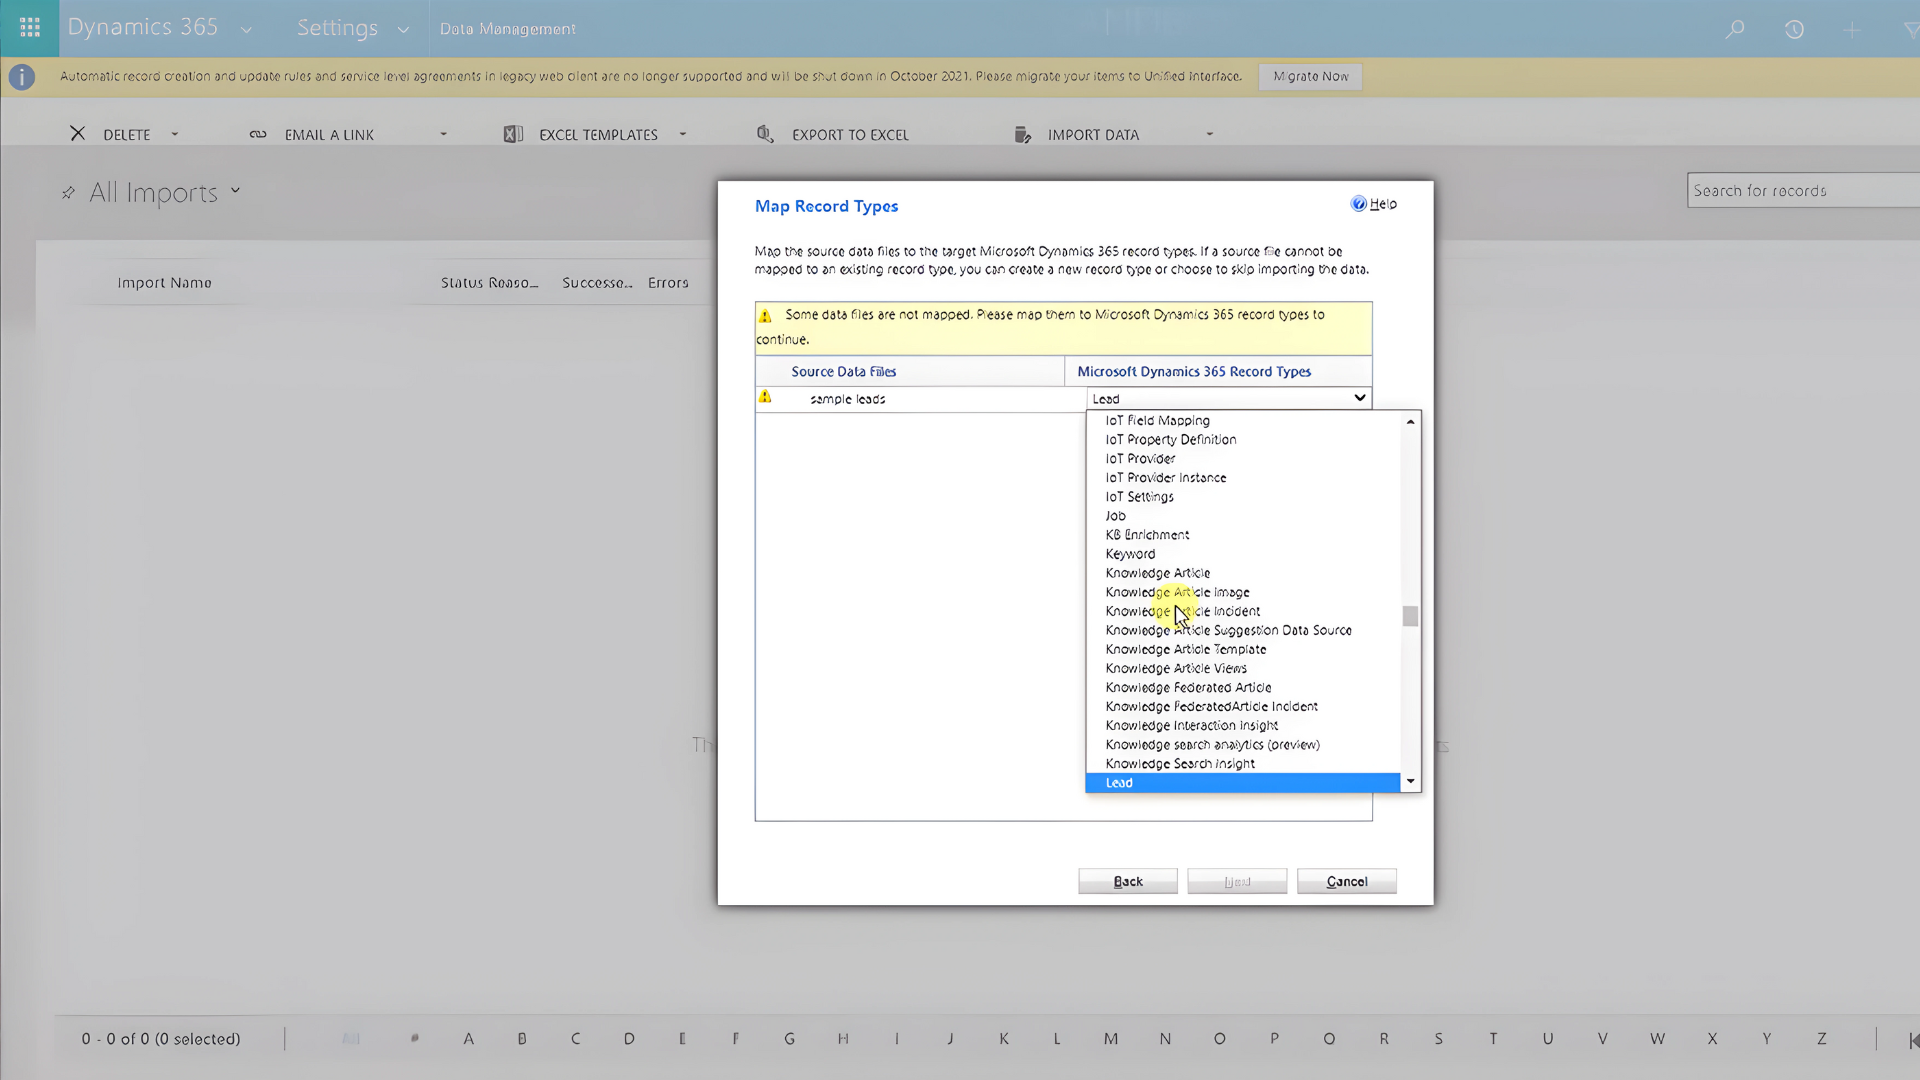Click in Search for records field
1920x1080 pixels.
coord(1803,191)
